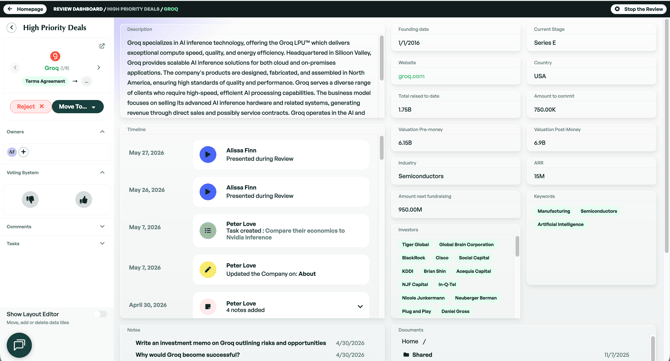Go back from High Priority Deals
Screen dimensions: 670x361
pos(12,27)
